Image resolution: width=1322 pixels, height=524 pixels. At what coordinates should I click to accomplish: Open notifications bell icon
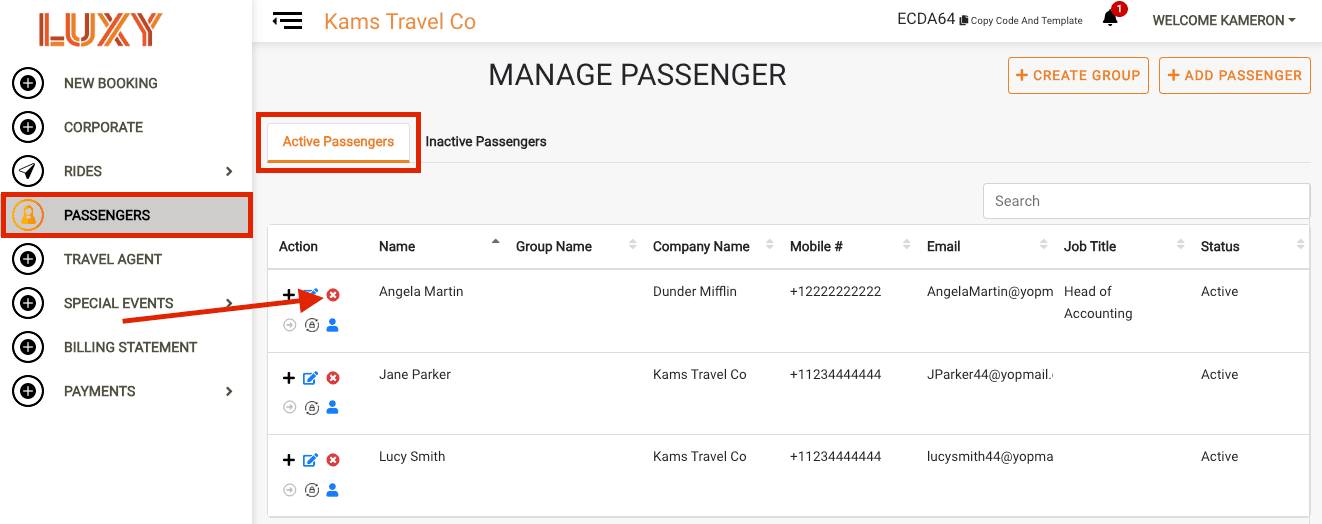[x=1110, y=19]
